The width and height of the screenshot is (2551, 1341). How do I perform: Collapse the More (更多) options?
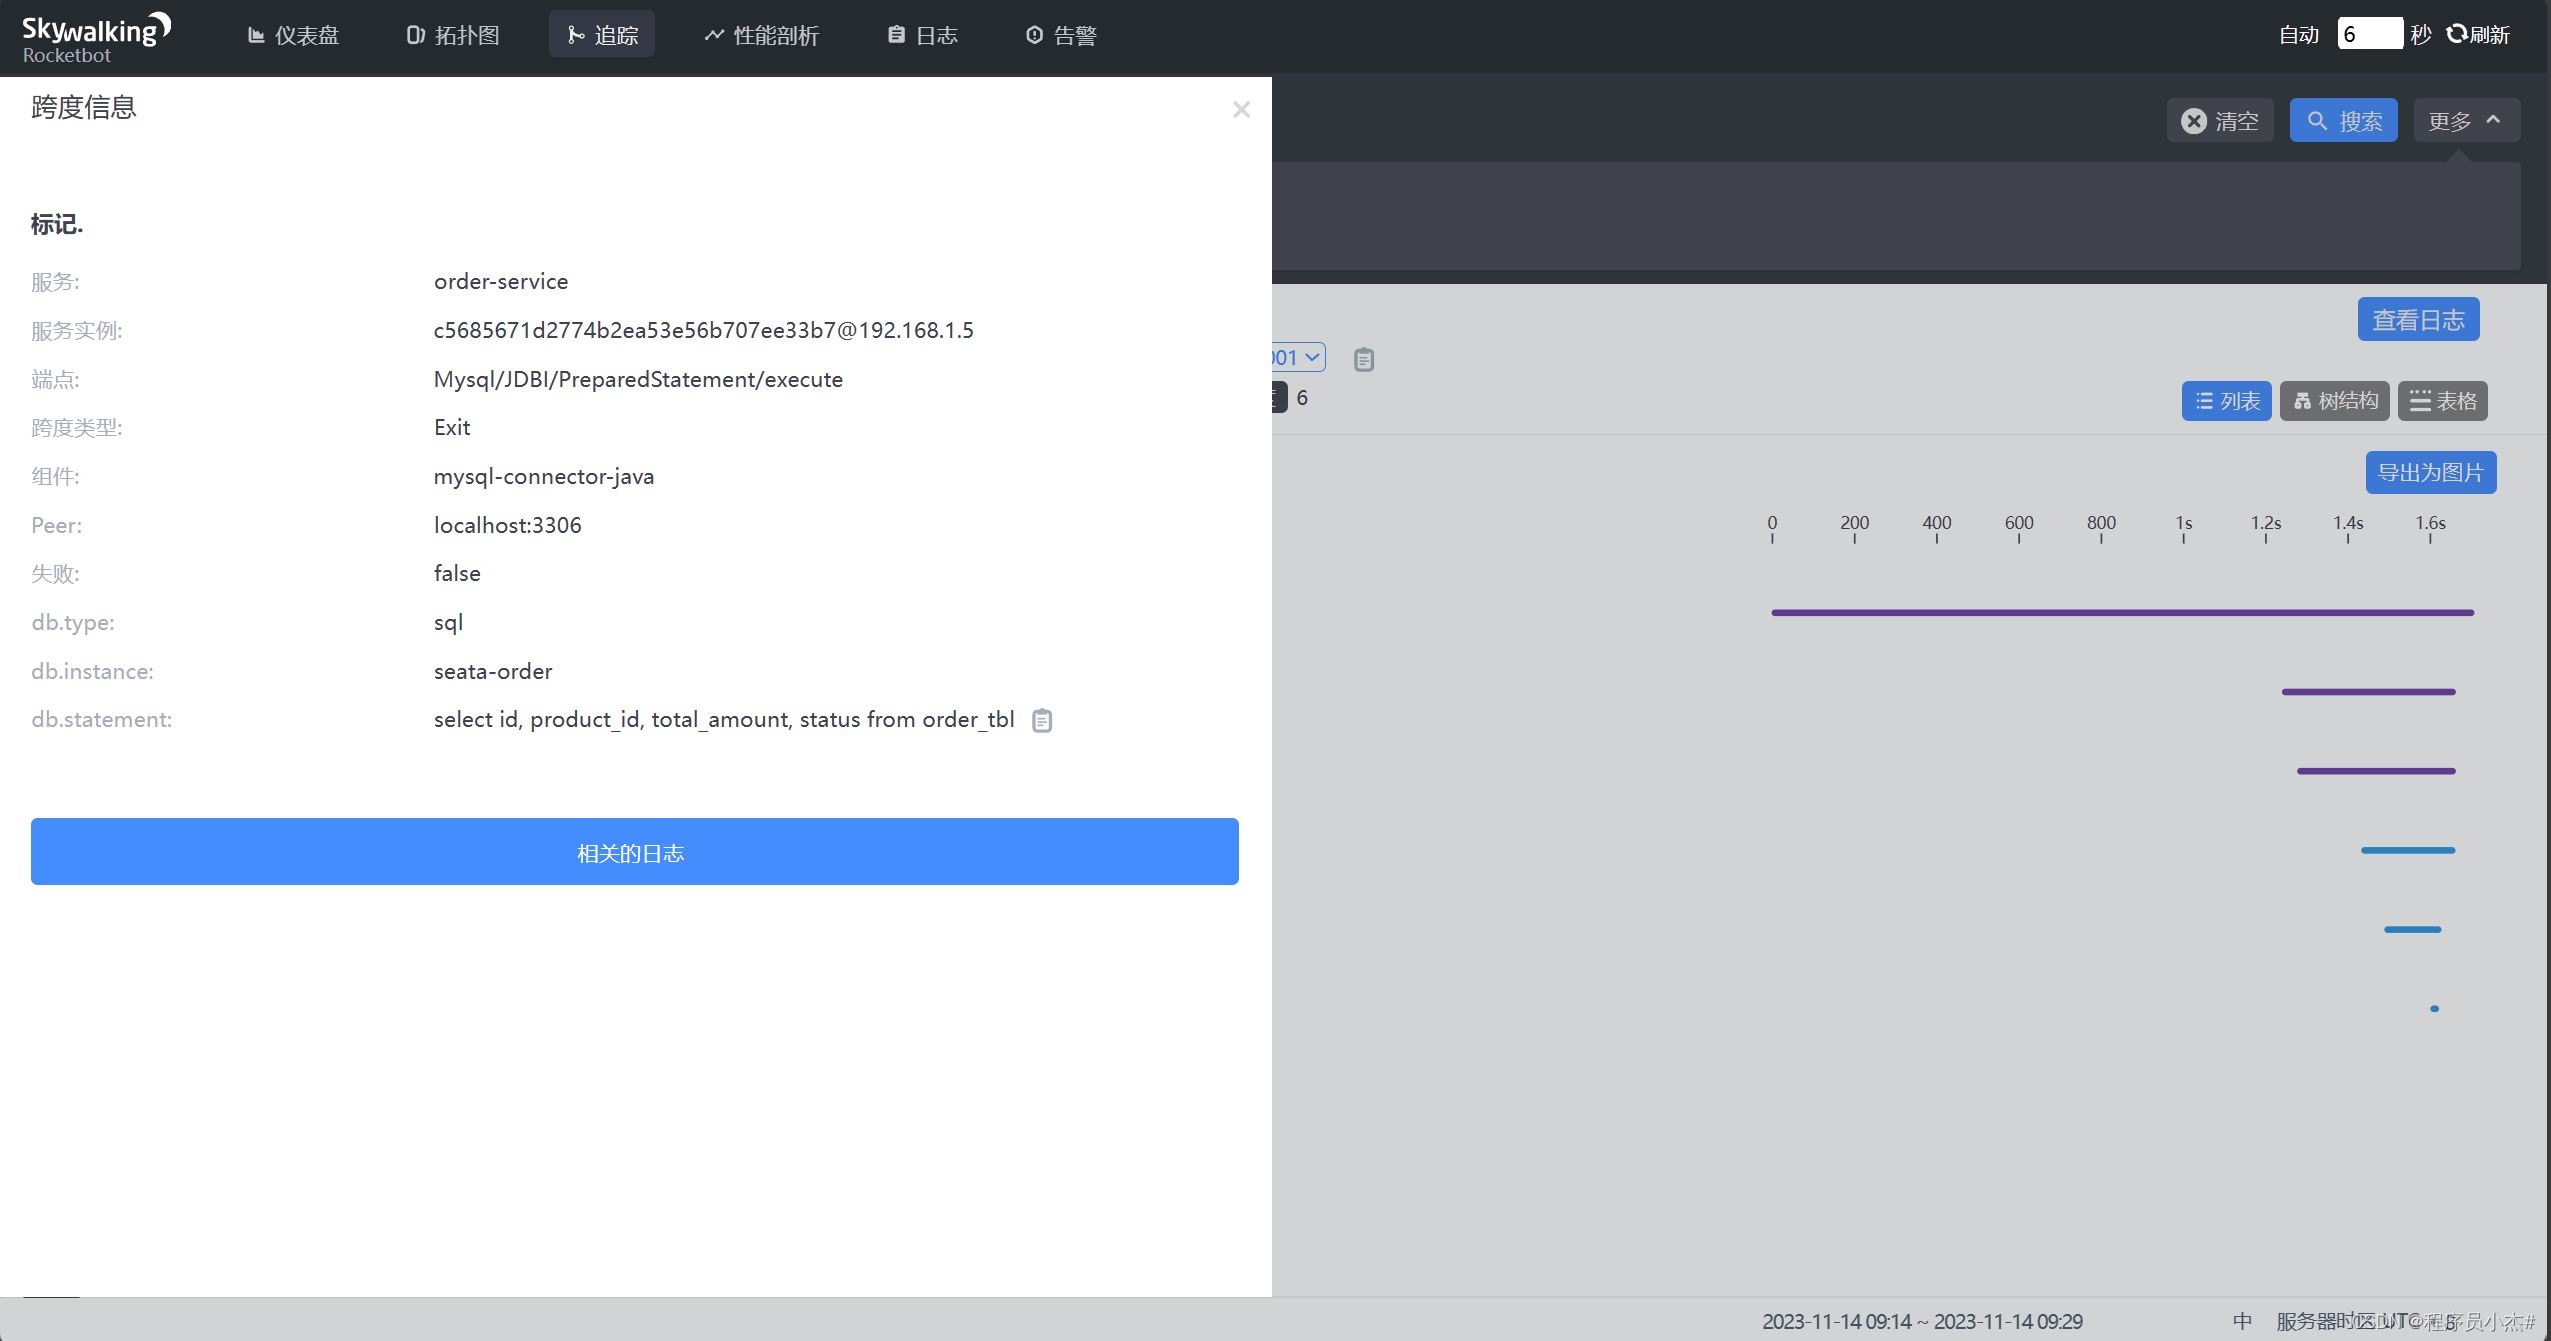[x=2466, y=121]
